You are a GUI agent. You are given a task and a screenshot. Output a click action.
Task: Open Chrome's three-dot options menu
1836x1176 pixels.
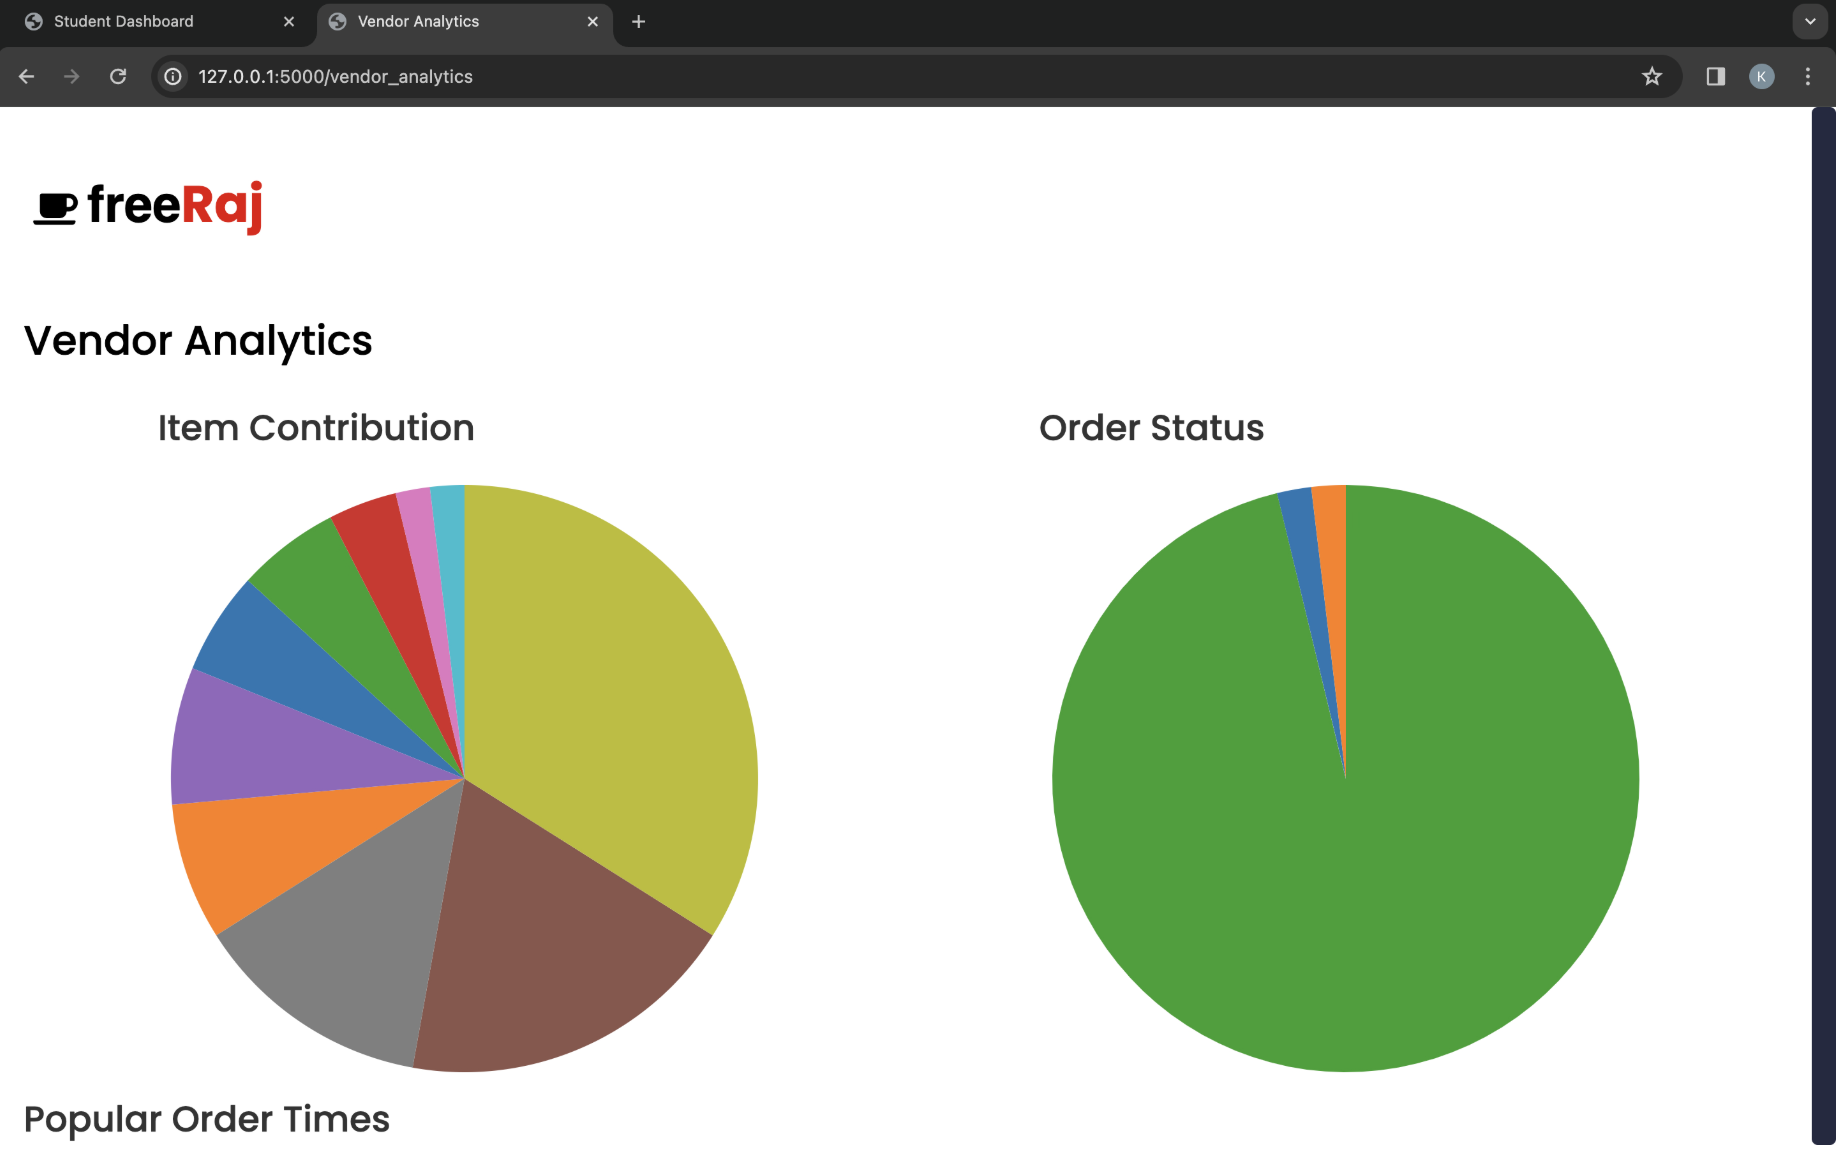(x=1808, y=76)
